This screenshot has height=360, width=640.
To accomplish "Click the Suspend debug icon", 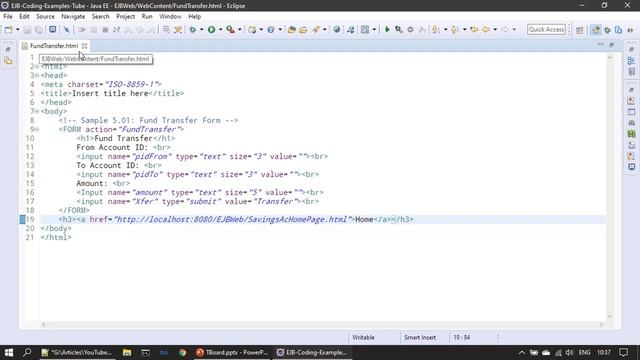I will (93, 29).
